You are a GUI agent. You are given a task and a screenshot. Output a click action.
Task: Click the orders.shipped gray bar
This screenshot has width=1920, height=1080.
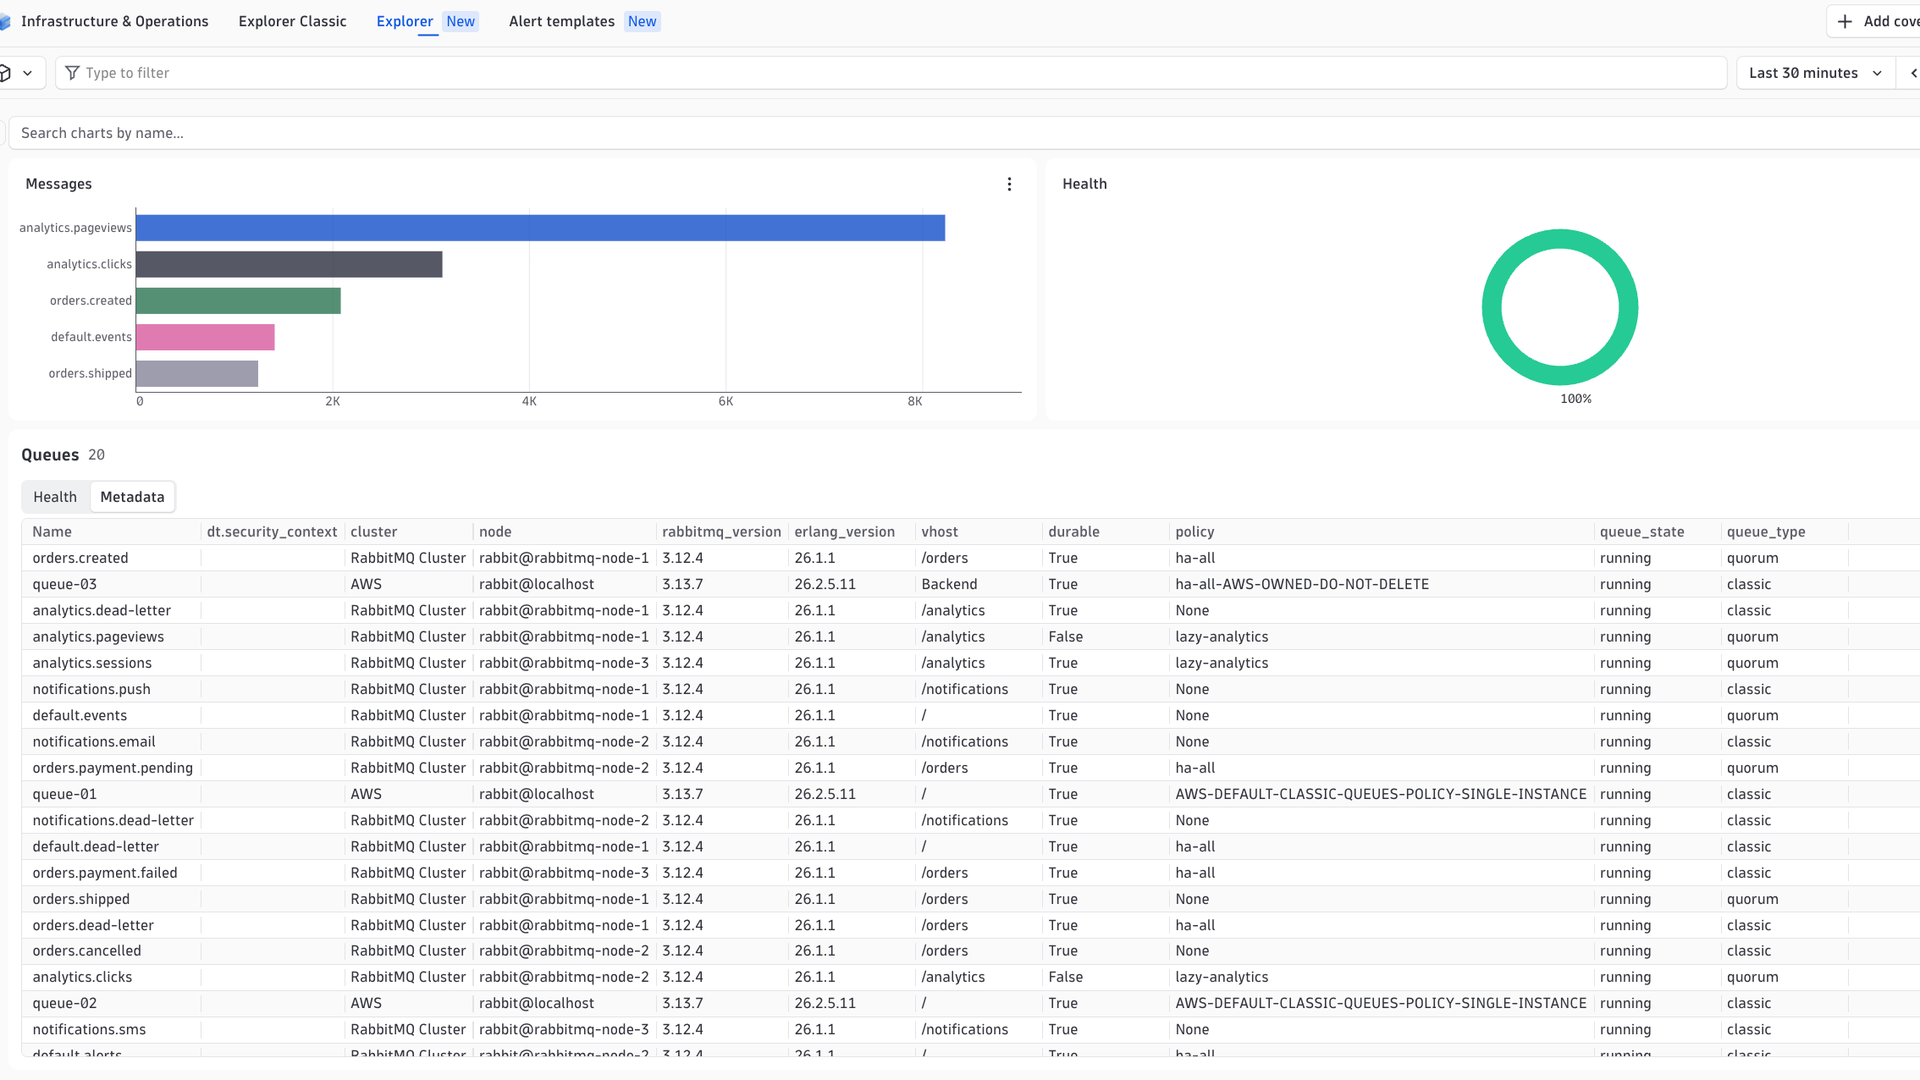197,374
